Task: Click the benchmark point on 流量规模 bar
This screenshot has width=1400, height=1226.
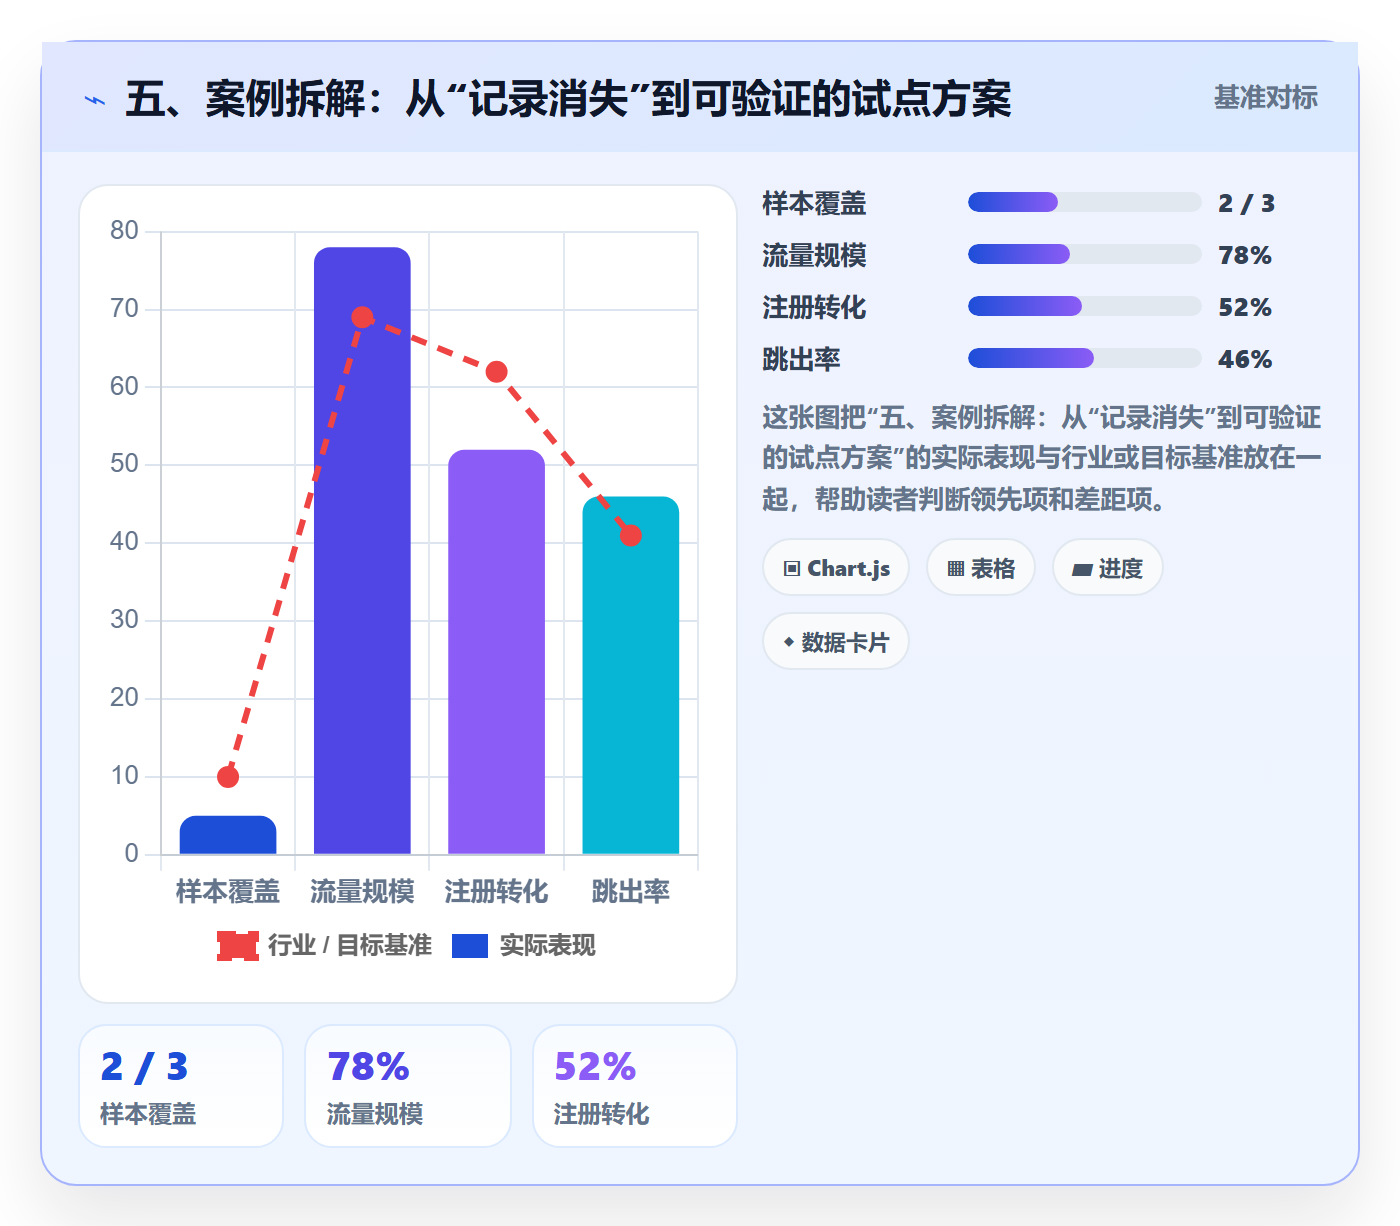Action: tap(362, 317)
